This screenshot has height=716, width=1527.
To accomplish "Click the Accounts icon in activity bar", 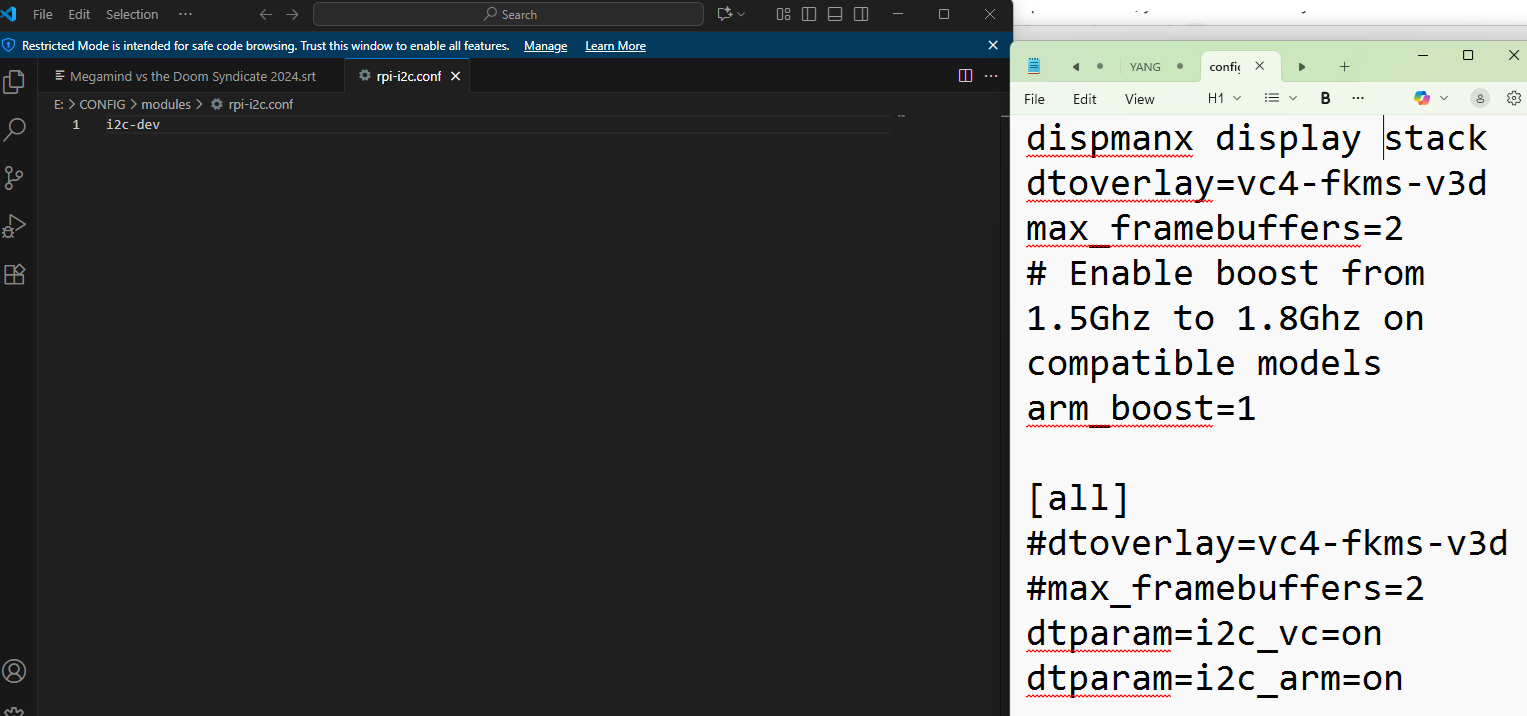I will 14,670.
